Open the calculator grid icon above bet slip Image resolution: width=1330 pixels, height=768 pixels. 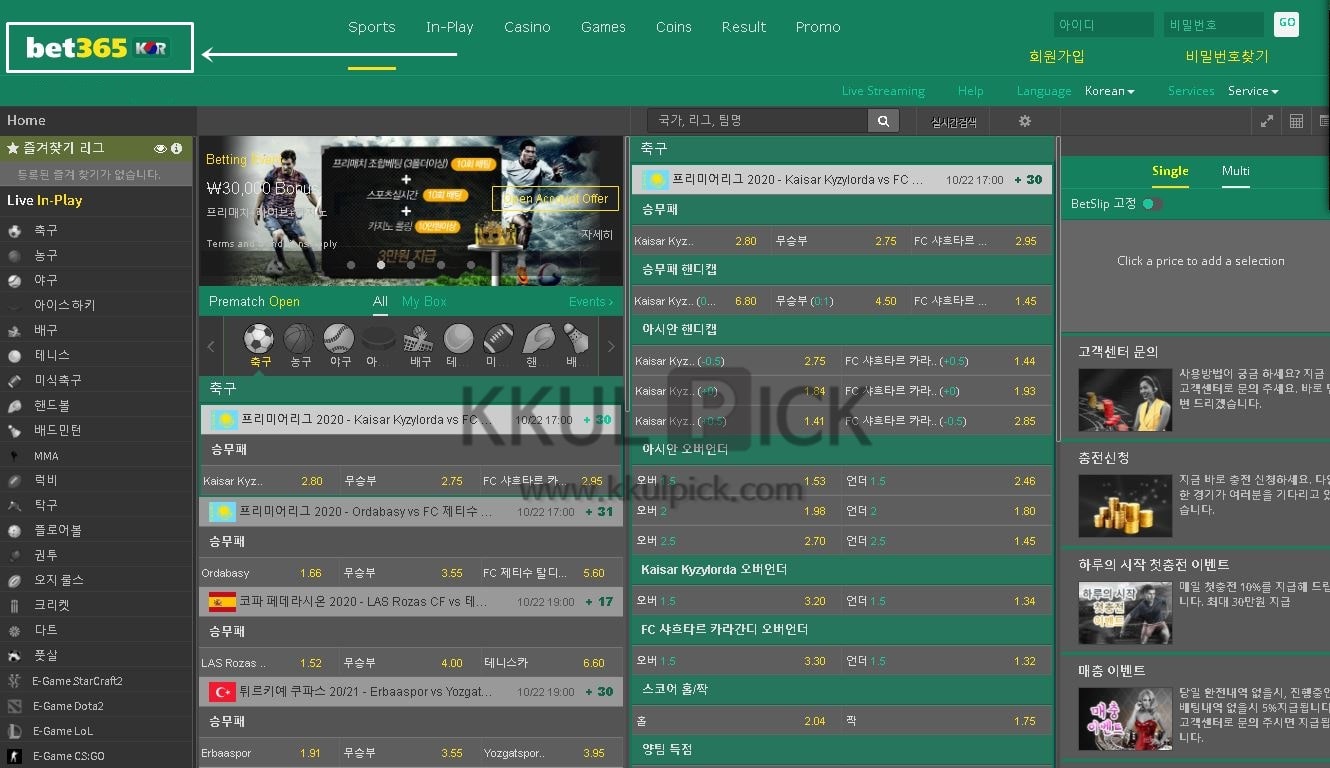[1296, 121]
